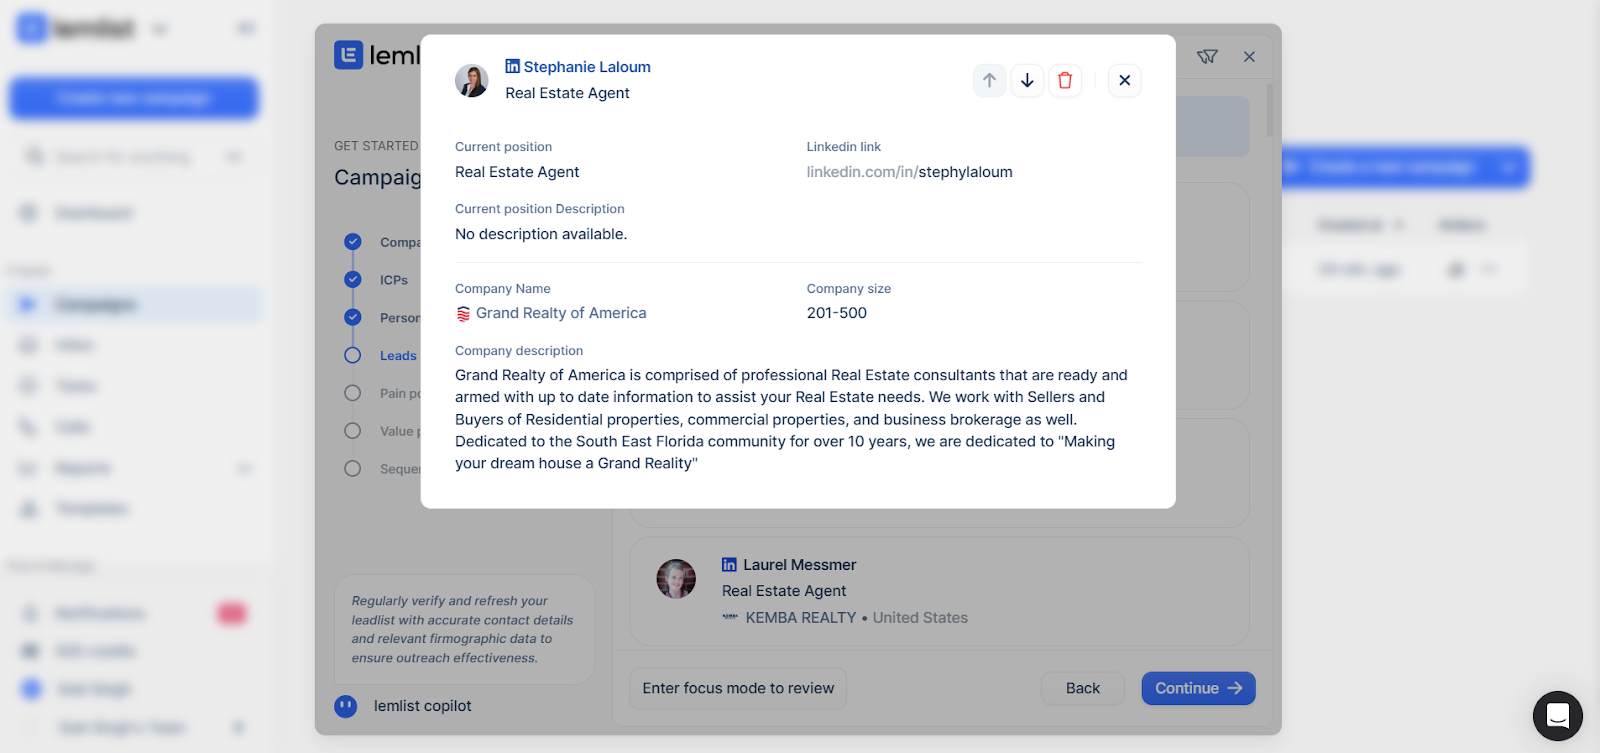Delete lead using red trash icon
The width and height of the screenshot is (1600, 753).
tap(1065, 80)
